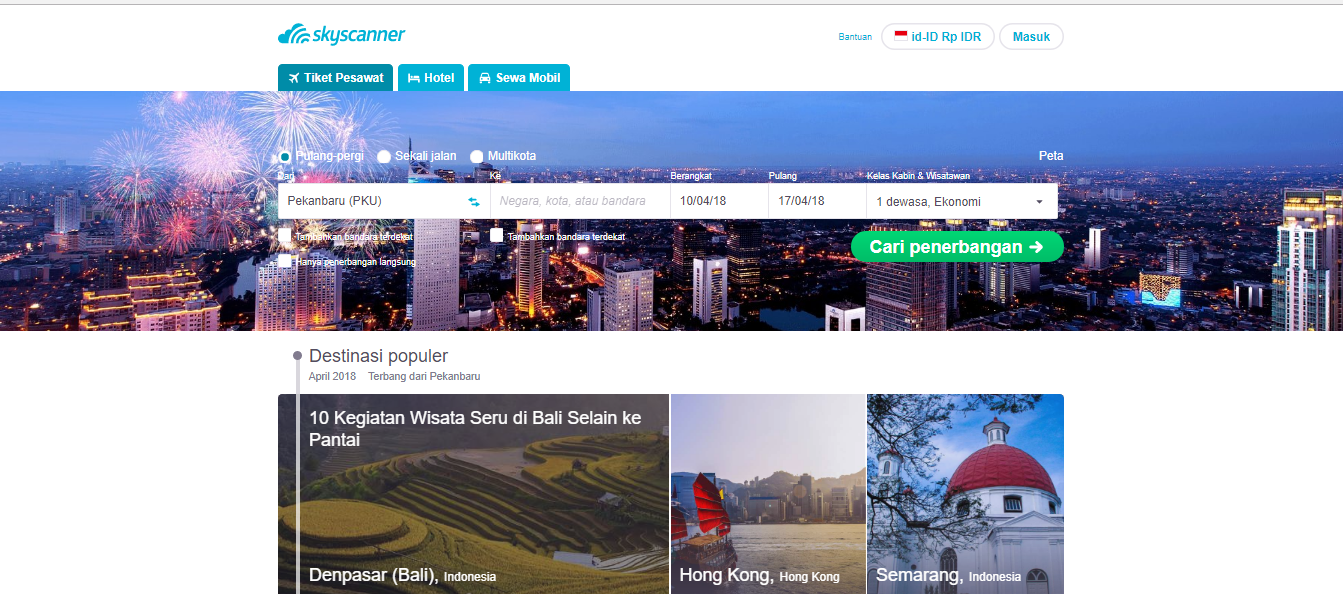Expand the Kelas Kabin & Wisatawan dropdown
Image resolution: width=1343 pixels, height=594 pixels.
[x=962, y=201]
